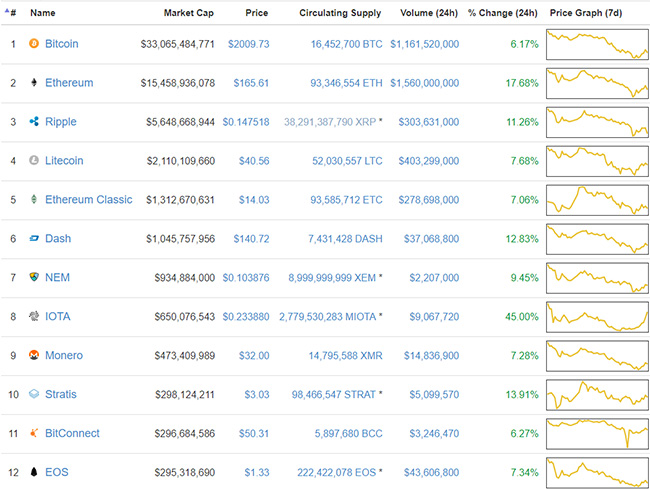Click the EOS logo icon
This screenshot has width=650, height=489.
pos(35,472)
